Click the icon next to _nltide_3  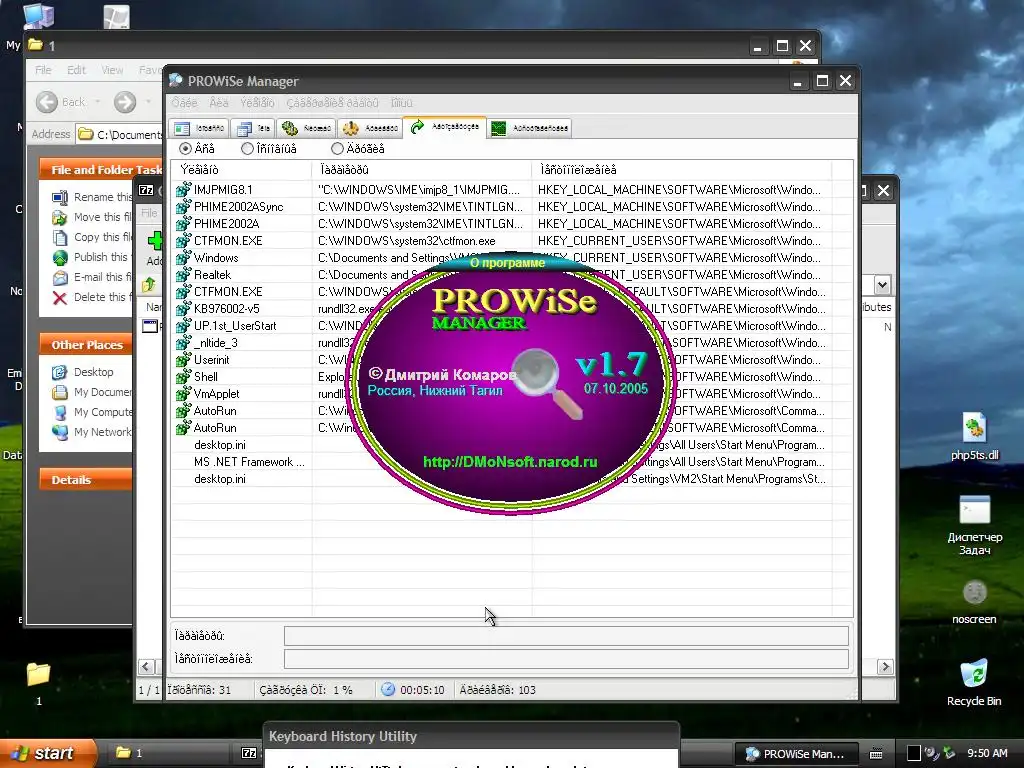(183, 343)
